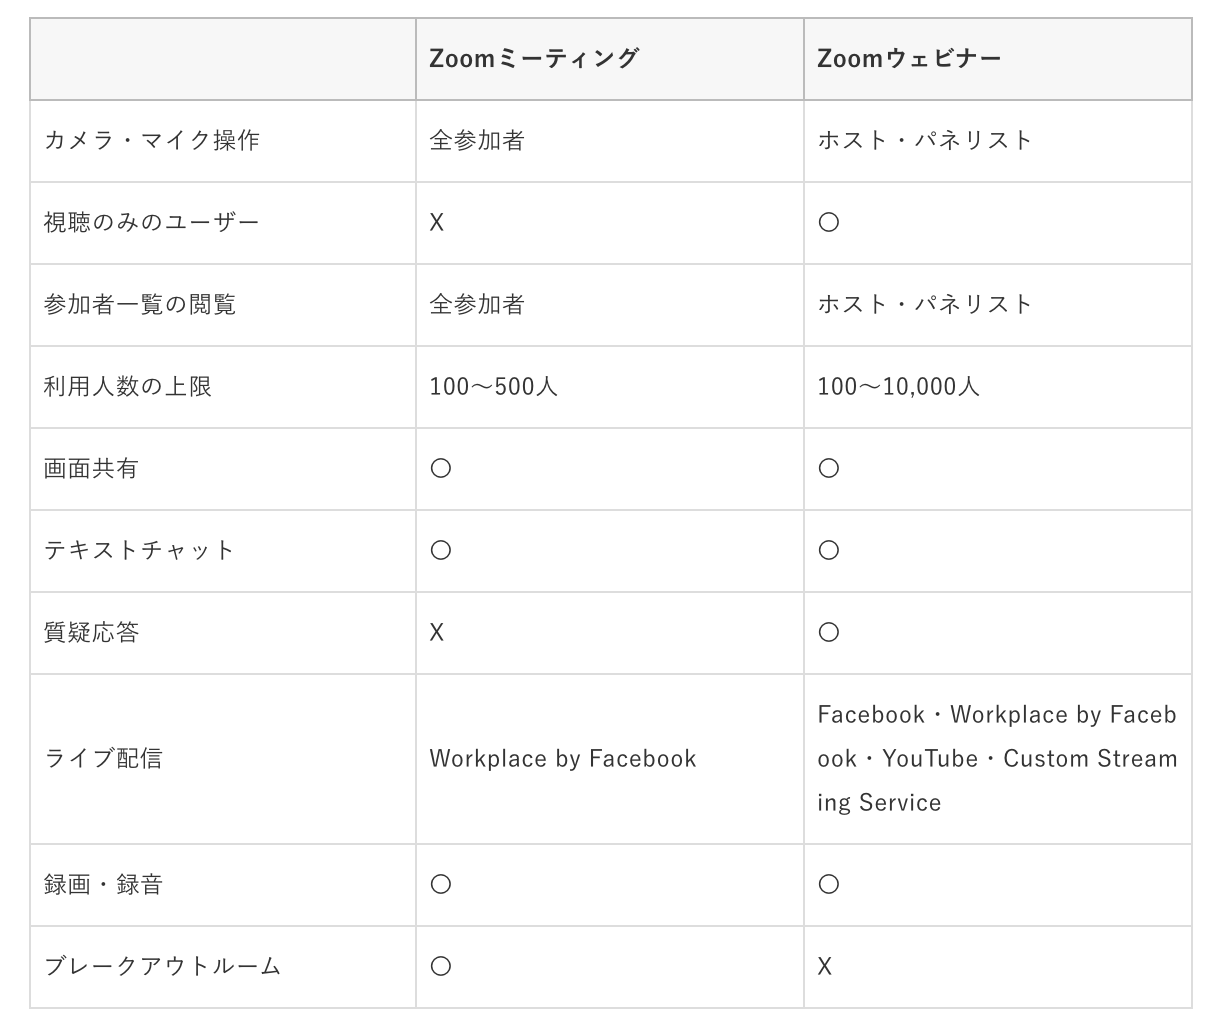
Task: Click the Zoomミーティング column header
Action: point(533,59)
